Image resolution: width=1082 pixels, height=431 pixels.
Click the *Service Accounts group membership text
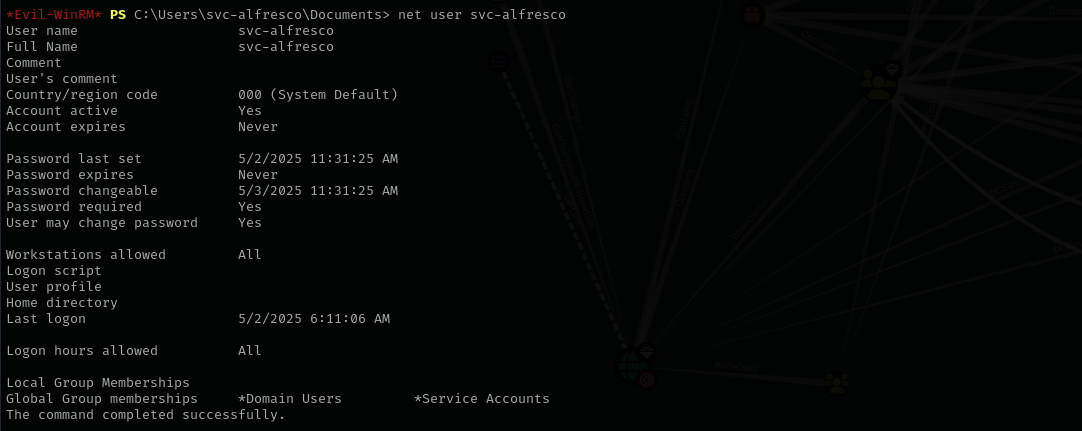point(482,399)
